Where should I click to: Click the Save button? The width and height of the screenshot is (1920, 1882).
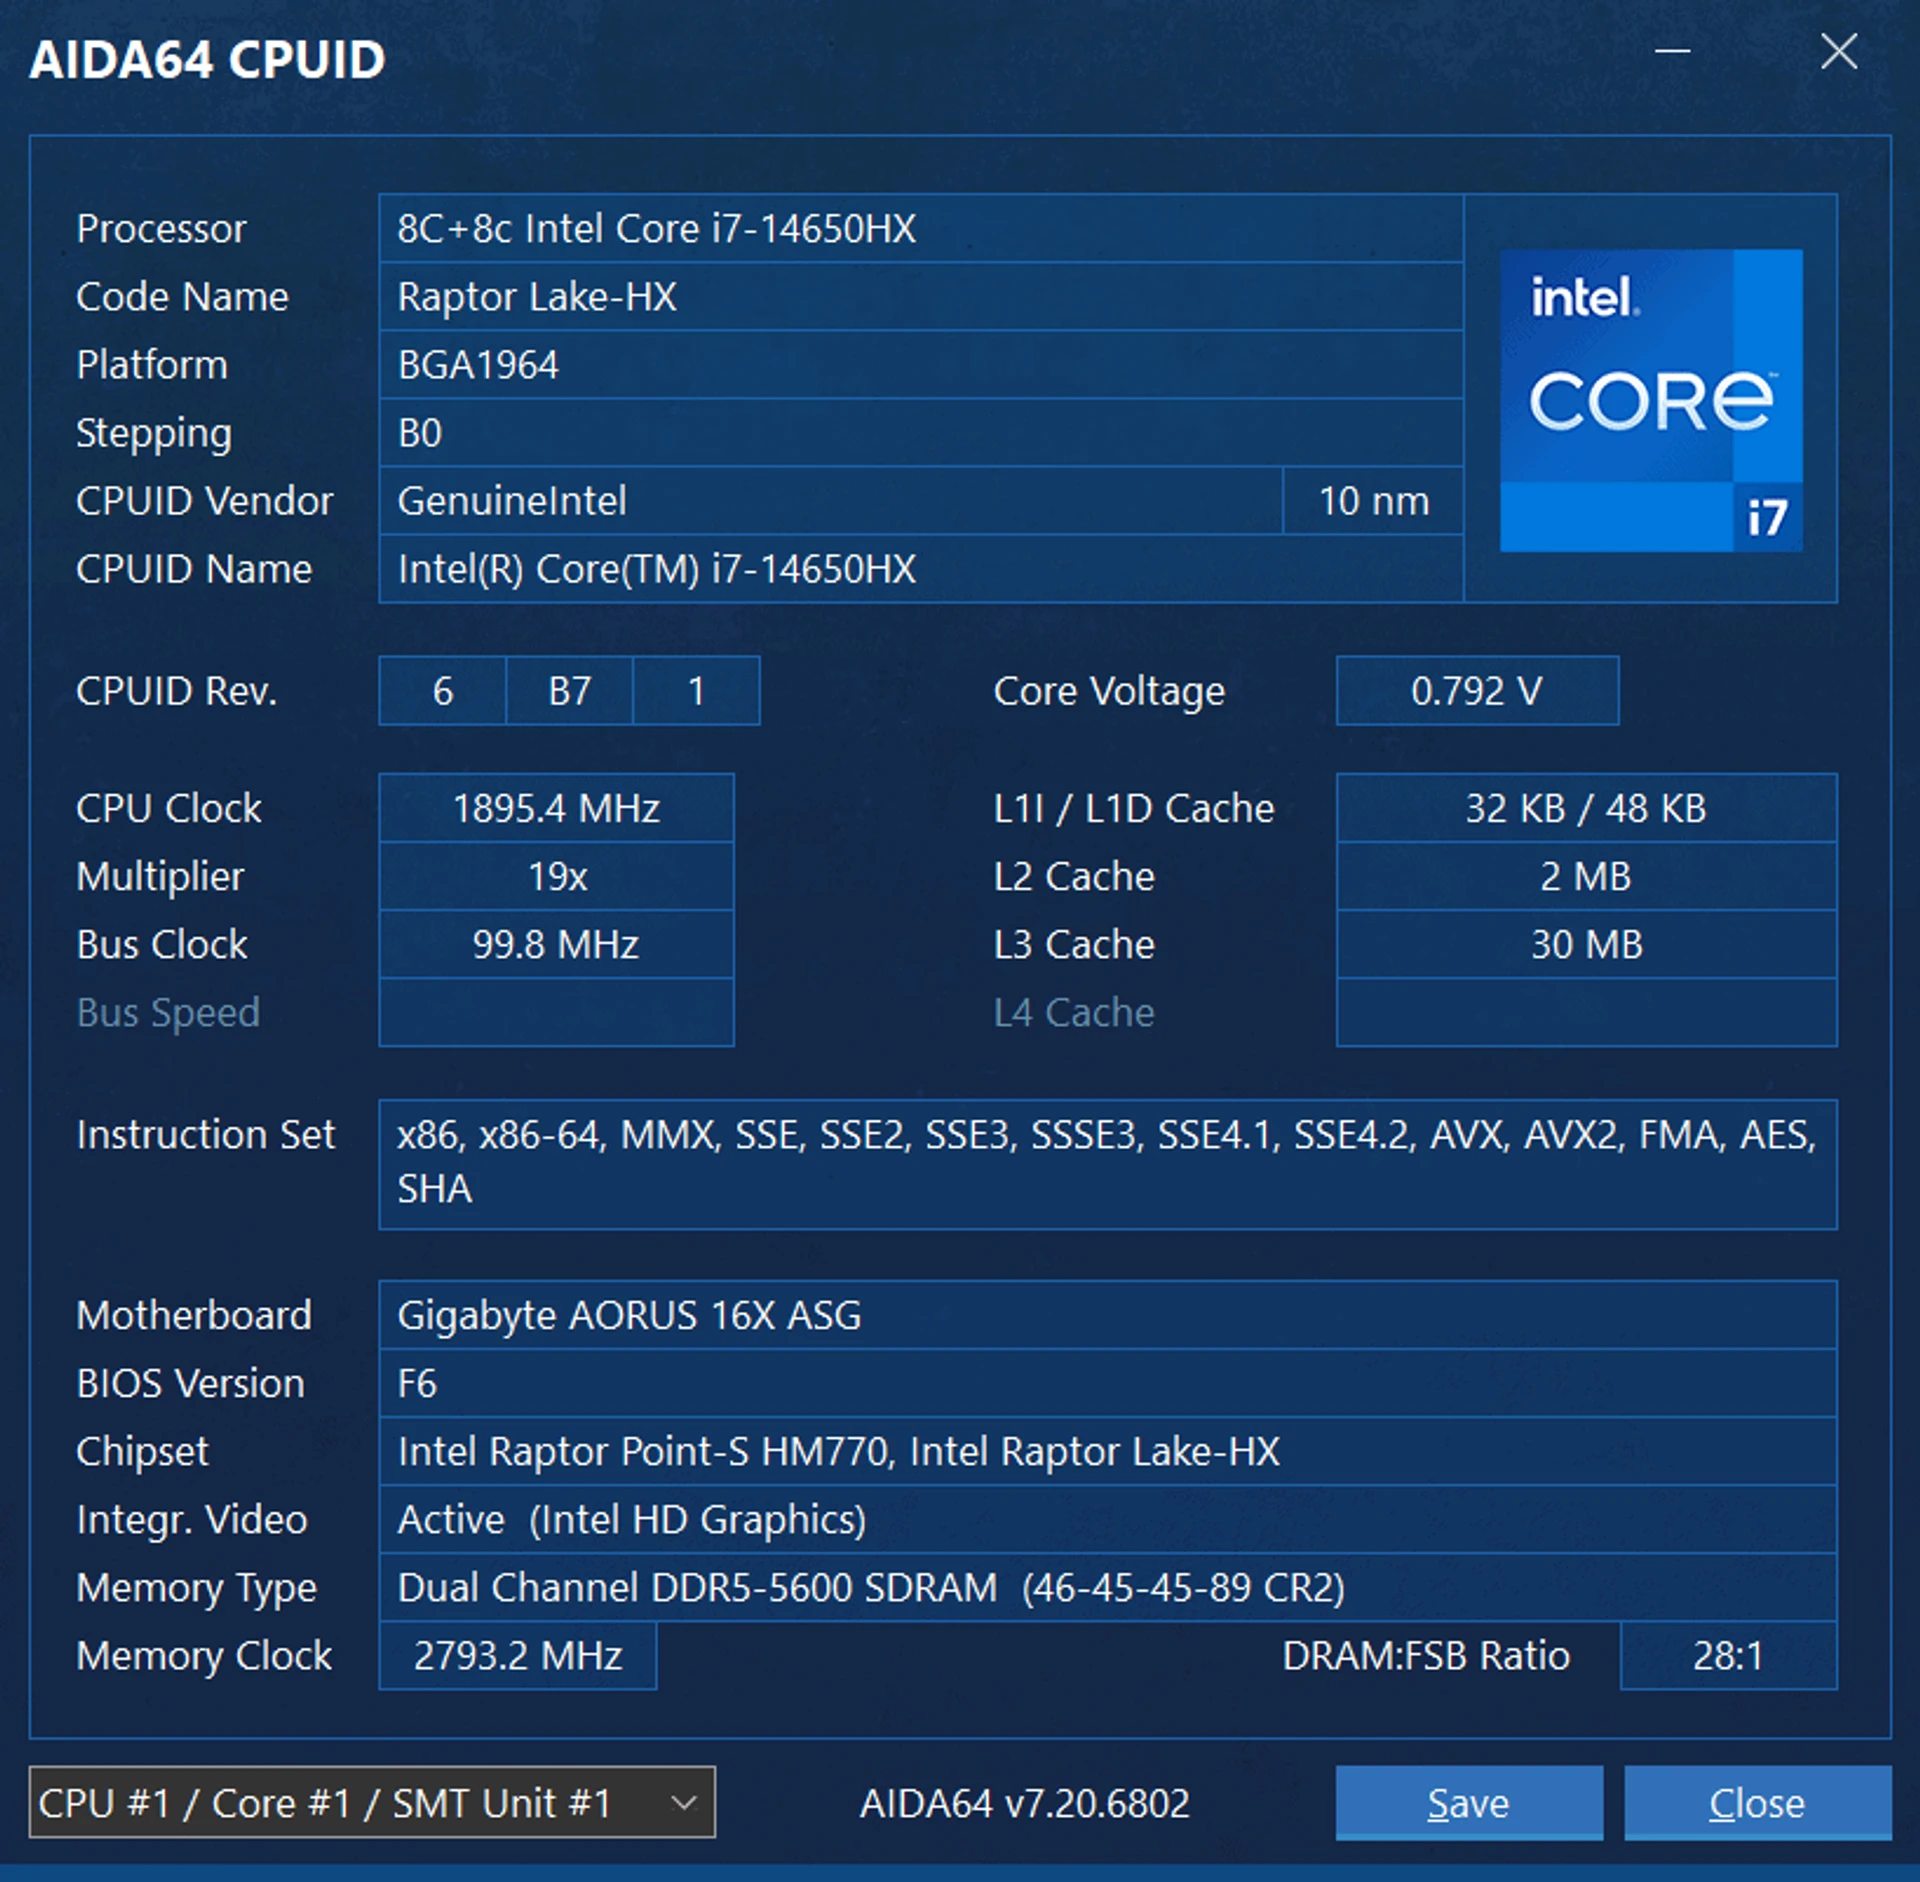(1468, 1802)
